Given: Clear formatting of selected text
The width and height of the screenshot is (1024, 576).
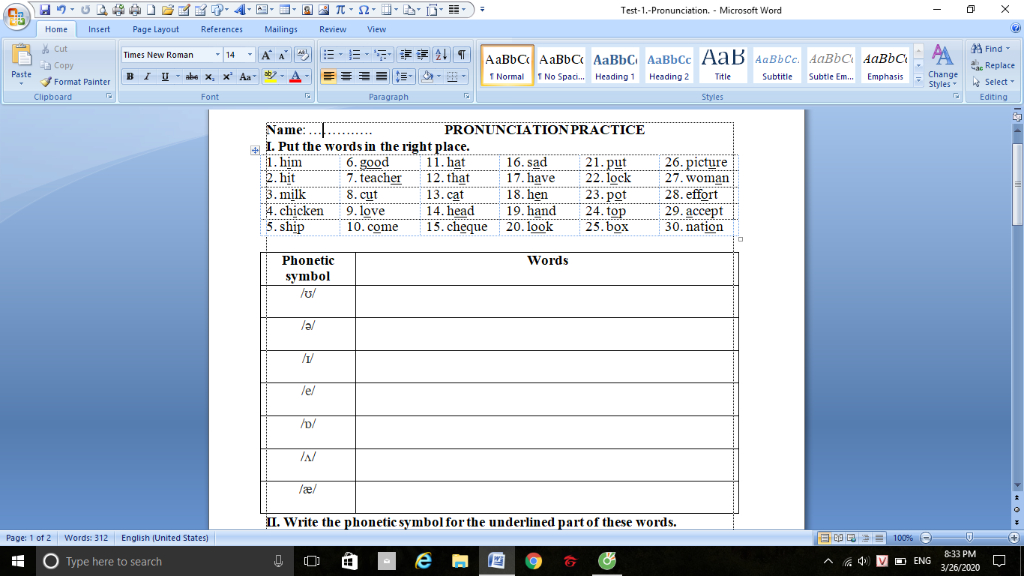Looking at the screenshot, I should click(302, 55).
